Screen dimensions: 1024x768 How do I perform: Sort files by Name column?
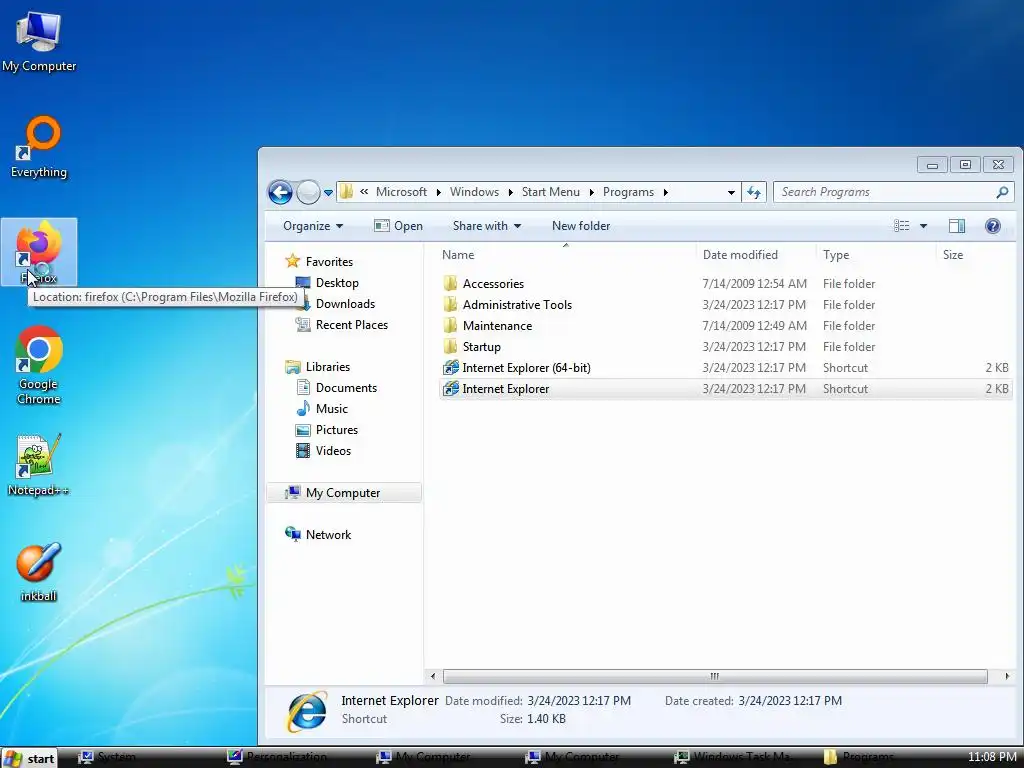pyautogui.click(x=566, y=255)
